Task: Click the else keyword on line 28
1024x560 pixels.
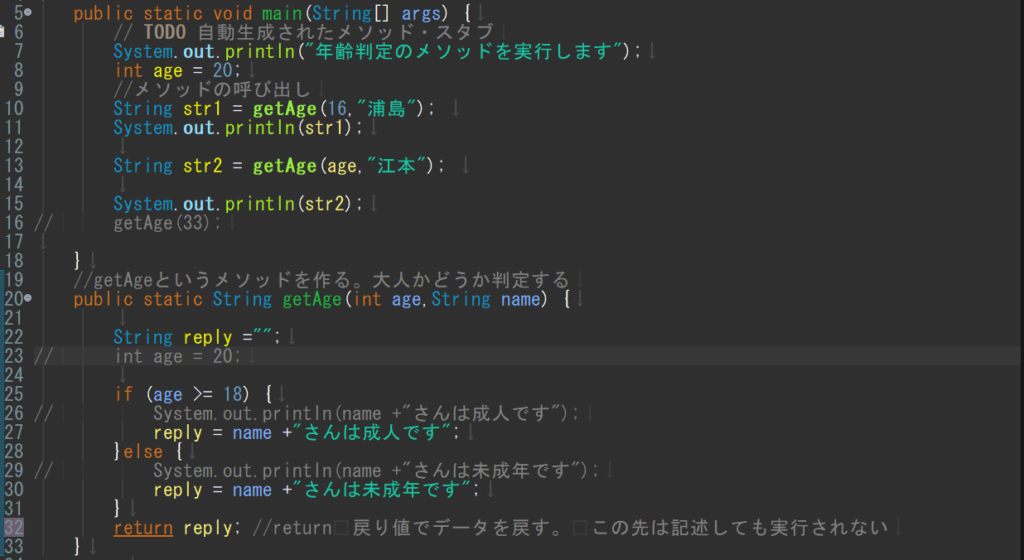Action: pos(143,452)
